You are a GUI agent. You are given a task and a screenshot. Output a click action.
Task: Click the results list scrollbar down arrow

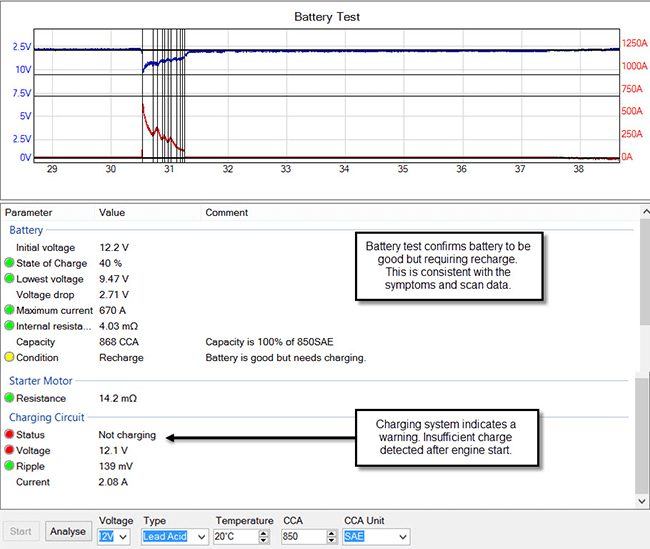(643, 501)
